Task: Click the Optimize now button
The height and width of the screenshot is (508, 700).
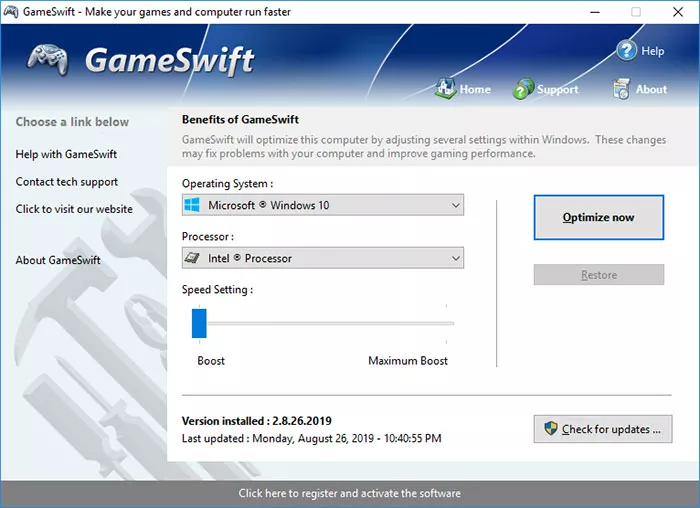Action: [x=599, y=217]
